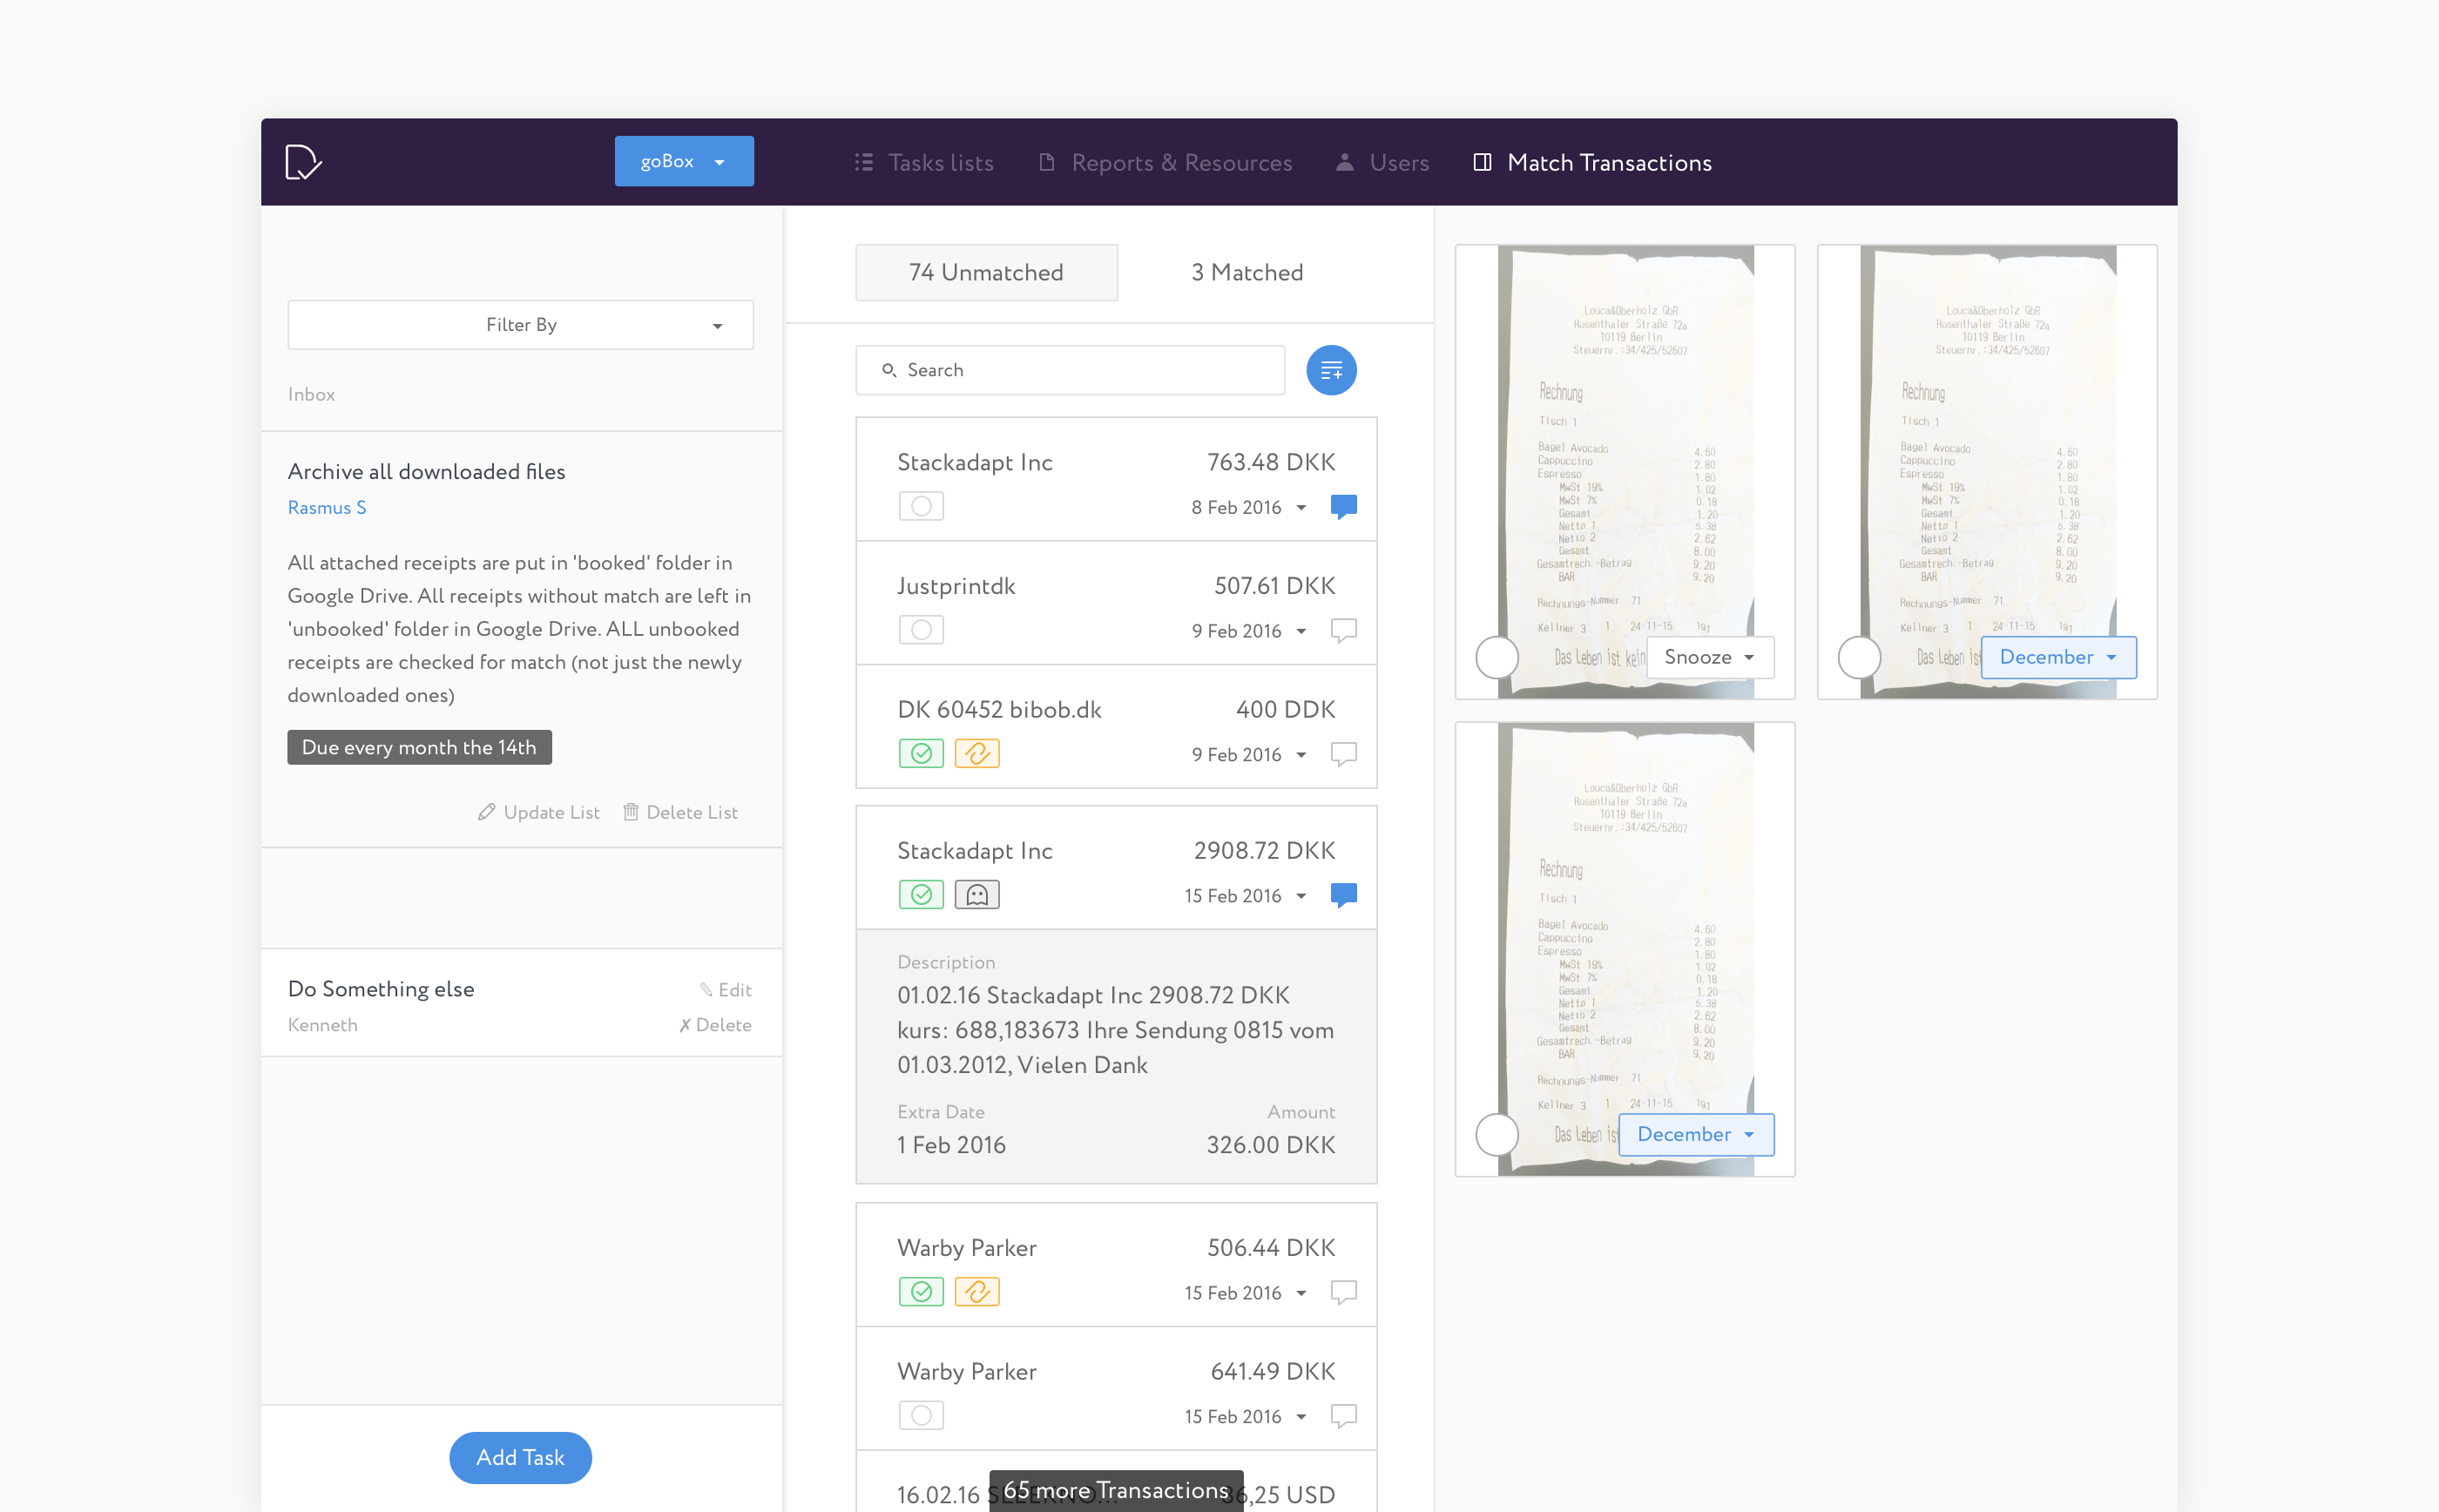Click pencil Update List icon
Image resolution: width=2439 pixels, height=1512 pixels.
coord(487,812)
